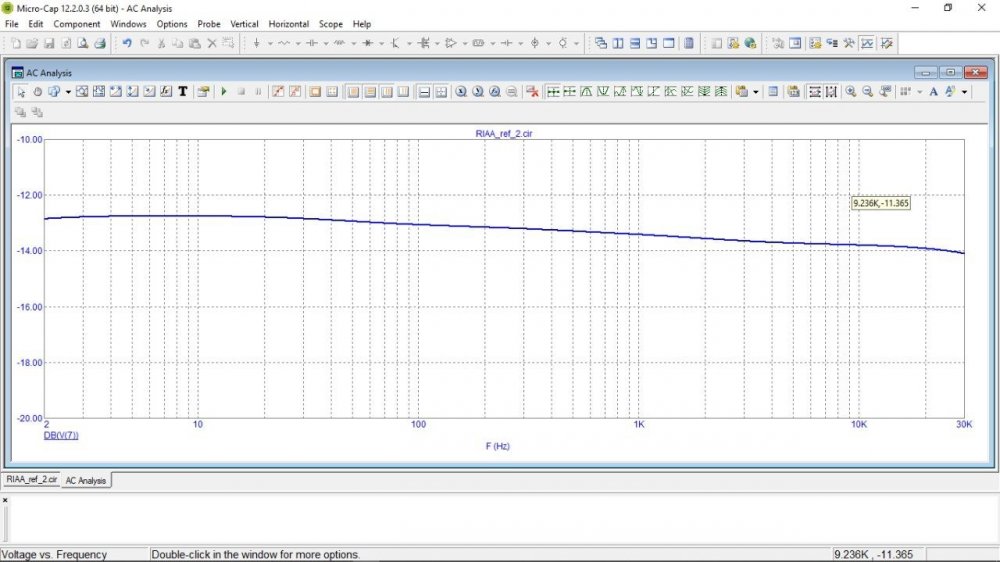This screenshot has width=1000, height=562.
Task: Click the Print icon in main toolbar
Action: (100, 43)
